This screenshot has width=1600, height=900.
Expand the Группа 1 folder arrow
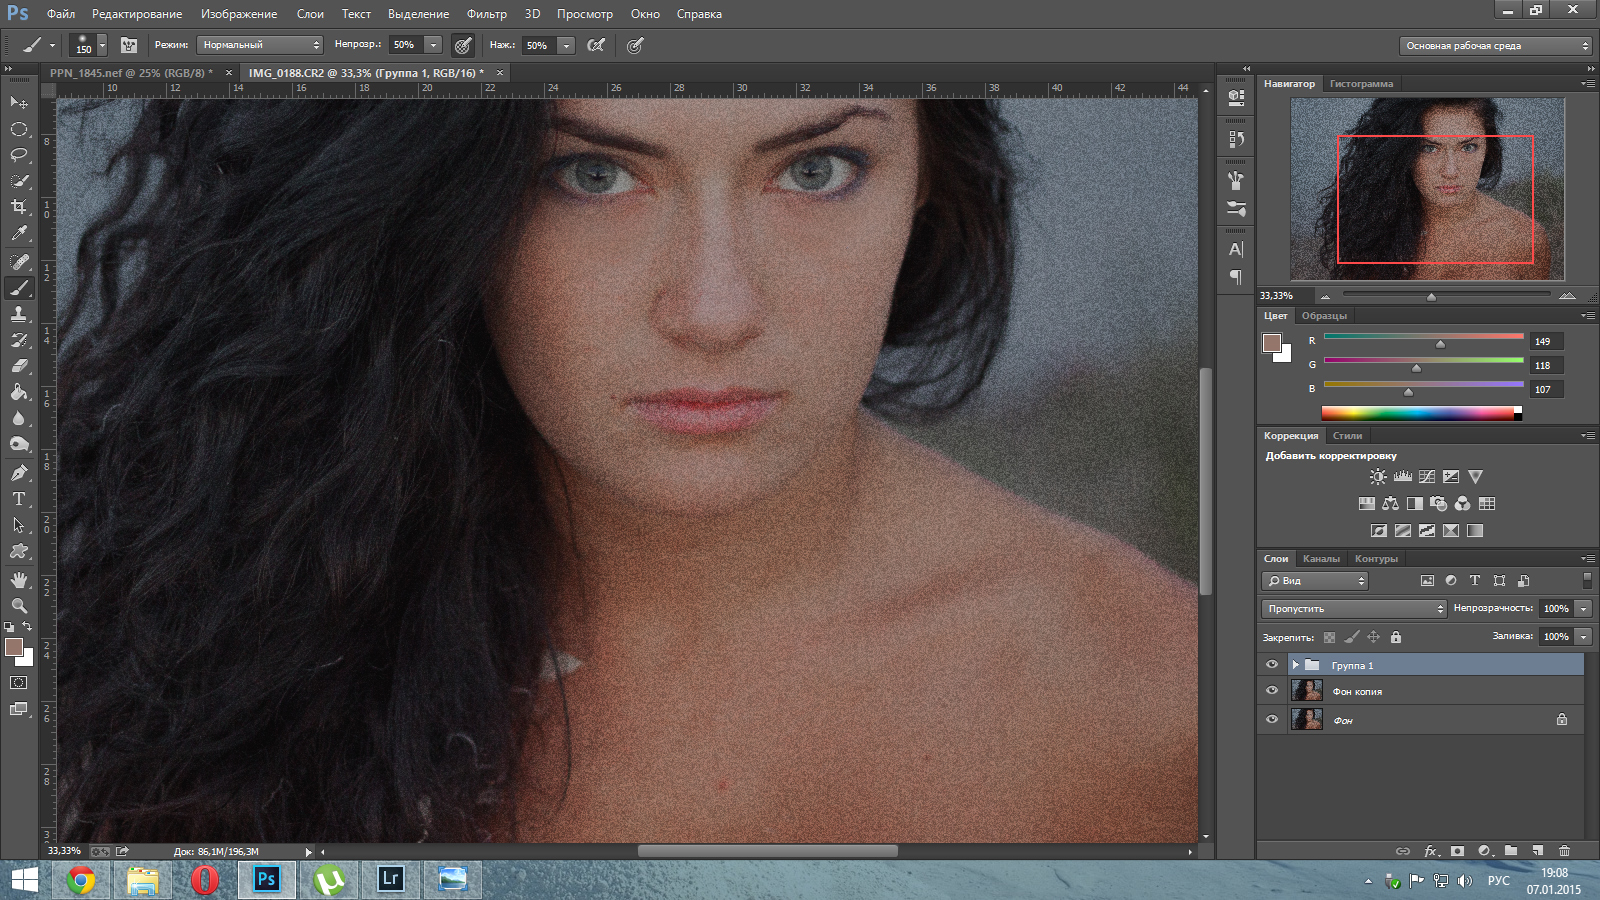[1295, 665]
